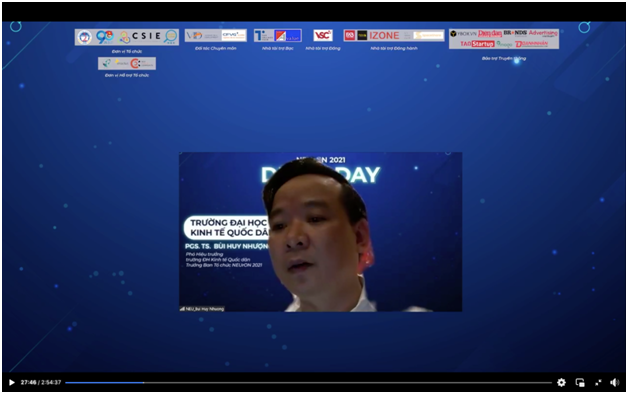Click the 27:46 / 2:54:37 time display
The width and height of the screenshot is (628, 394).
click(41, 382)
